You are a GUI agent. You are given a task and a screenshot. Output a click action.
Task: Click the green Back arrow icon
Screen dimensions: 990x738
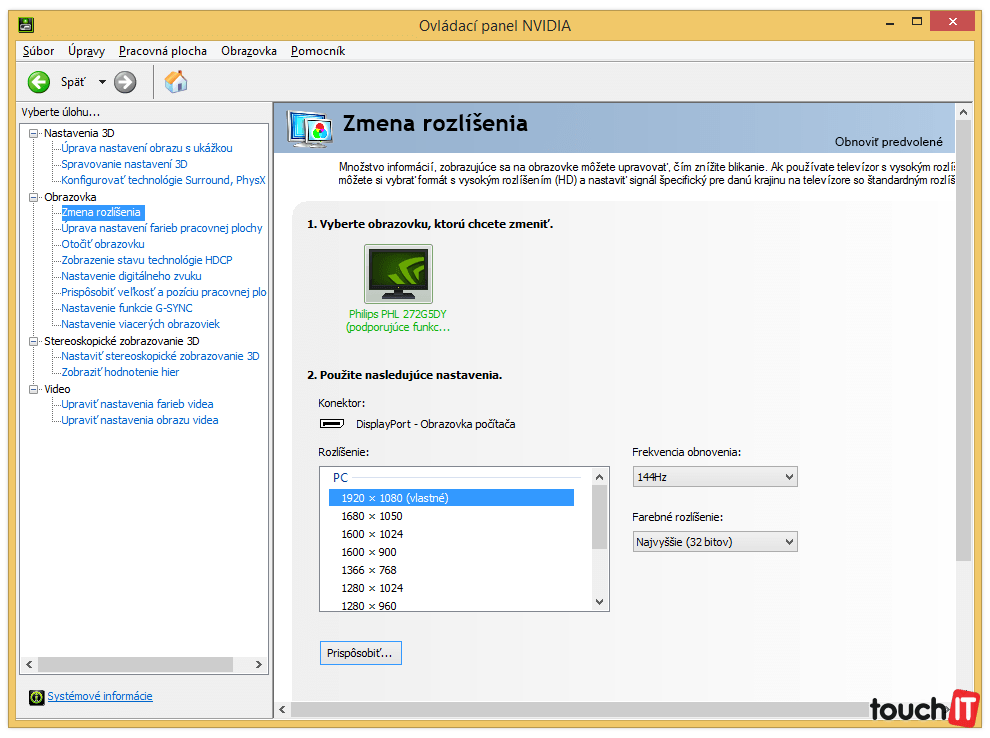[x=39, y=82]
